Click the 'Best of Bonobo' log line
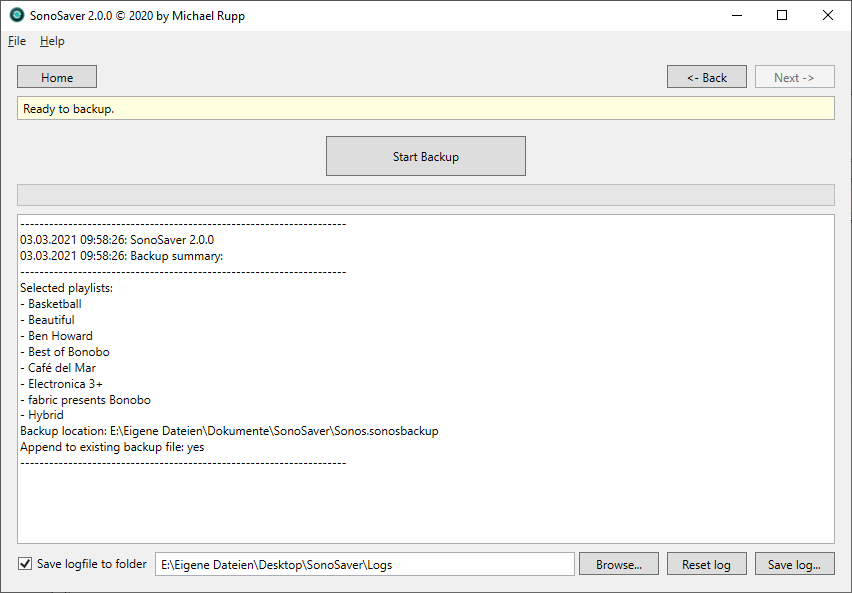The height and width of the screenshot is (593, 852). click(x=66, y=351)
